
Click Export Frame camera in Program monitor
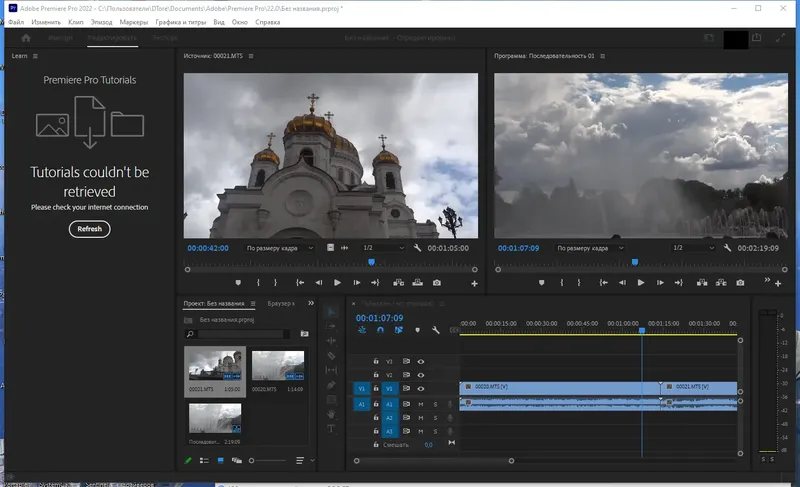click(740, 283)
